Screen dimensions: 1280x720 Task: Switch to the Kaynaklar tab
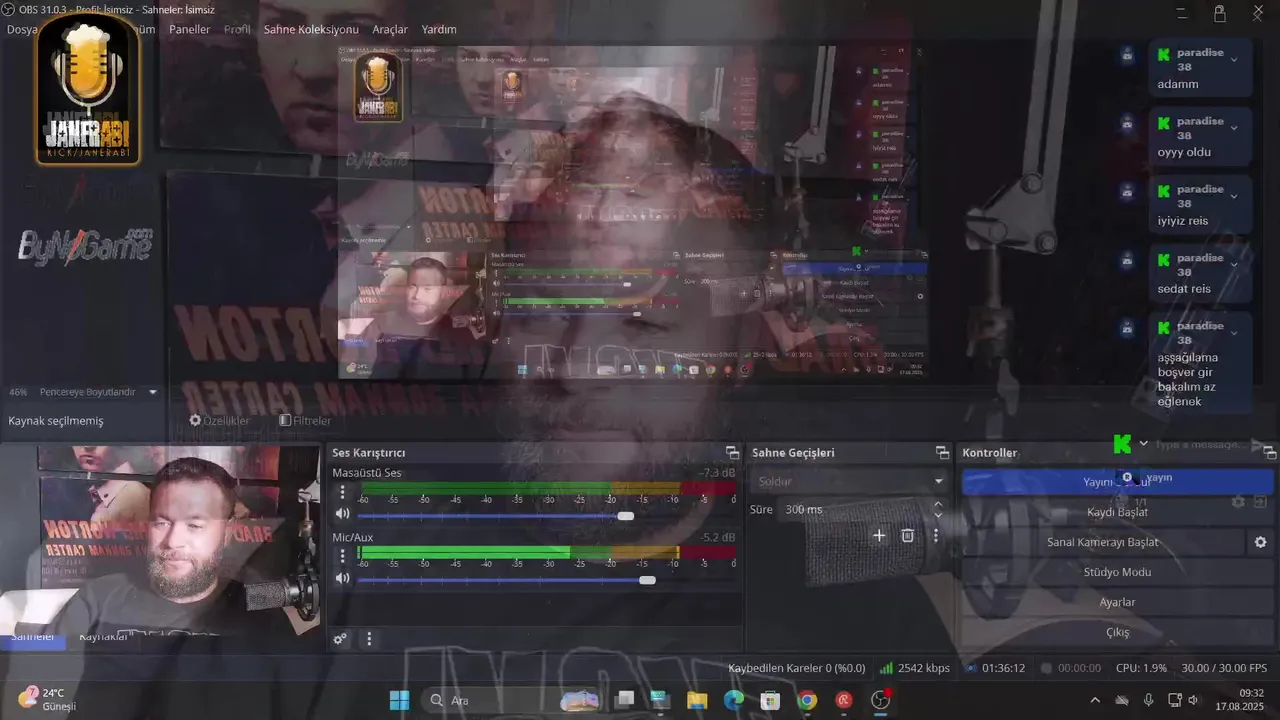pyautogui.click(x=103, y=637)
